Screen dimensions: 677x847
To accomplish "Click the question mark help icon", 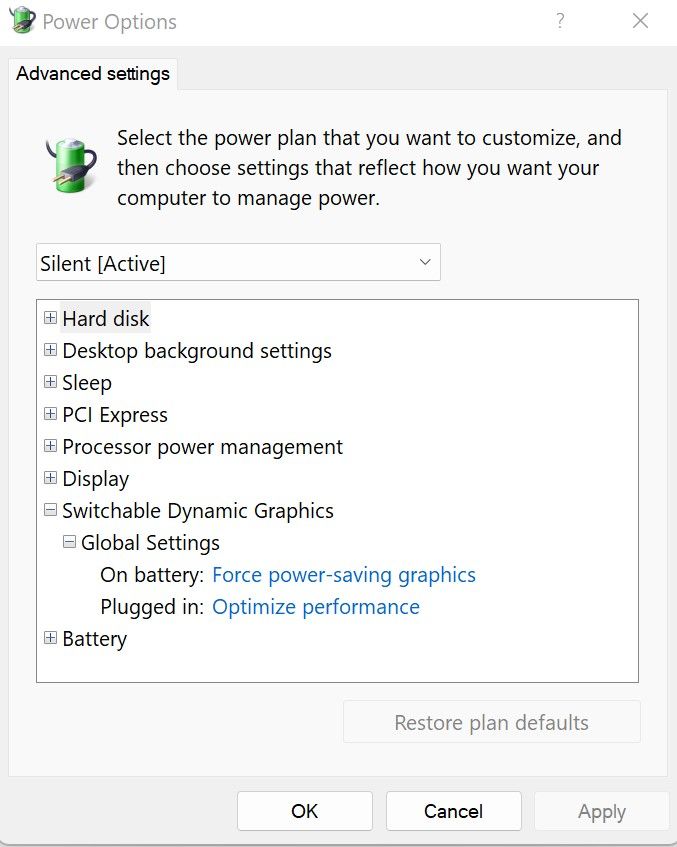I will (x=560, y=21).
